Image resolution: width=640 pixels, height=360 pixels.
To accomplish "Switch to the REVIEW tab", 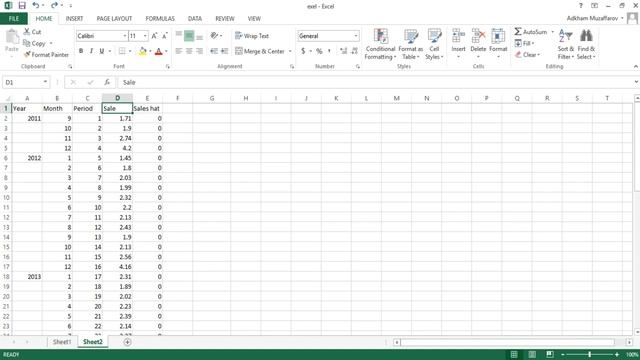I will click(225, 19).
